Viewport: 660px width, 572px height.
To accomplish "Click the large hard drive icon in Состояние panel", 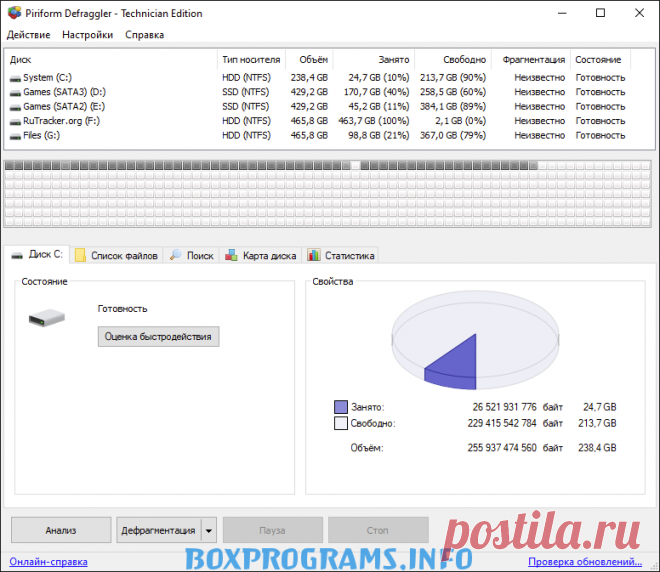I will click(x=47, y=318).
